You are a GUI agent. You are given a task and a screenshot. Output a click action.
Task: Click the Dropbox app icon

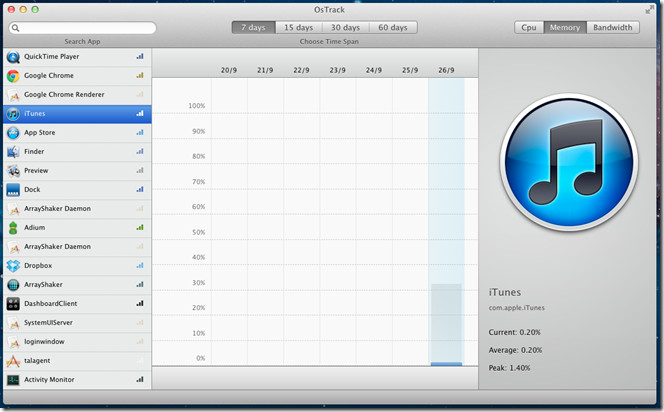(x=13, y=266)
